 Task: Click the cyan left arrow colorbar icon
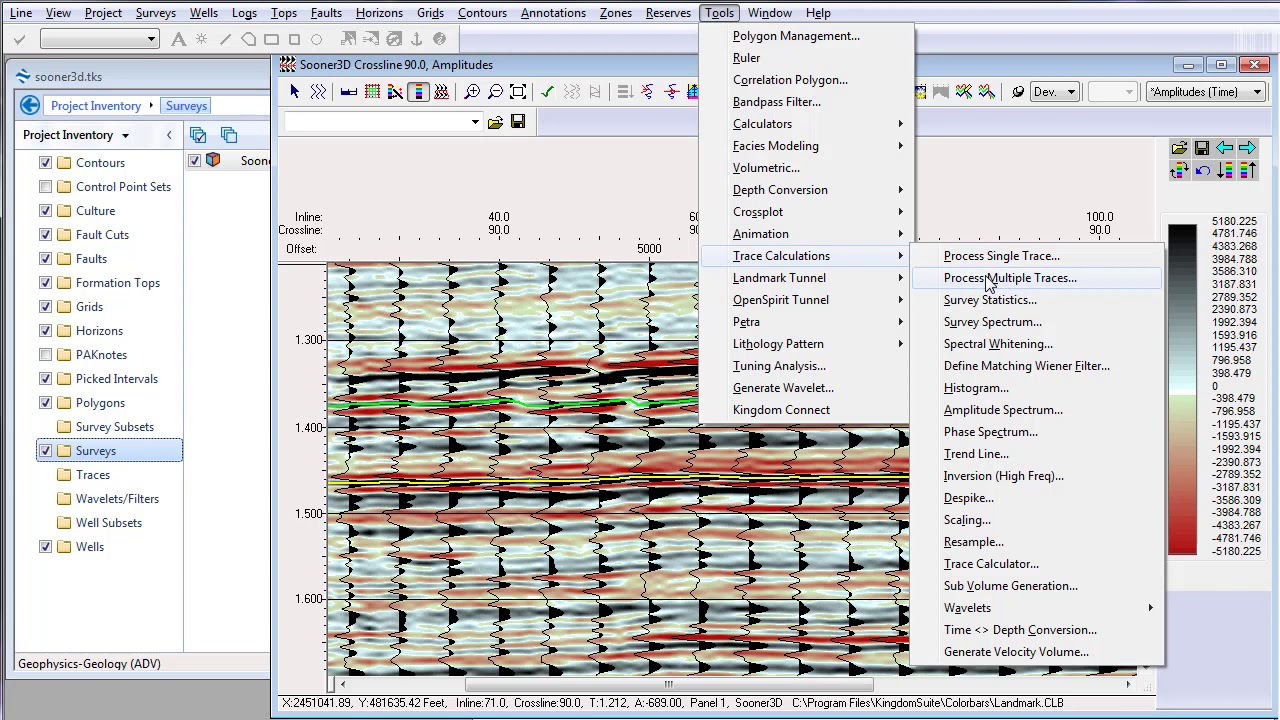pyautogui.click(x=1225, y=149)
